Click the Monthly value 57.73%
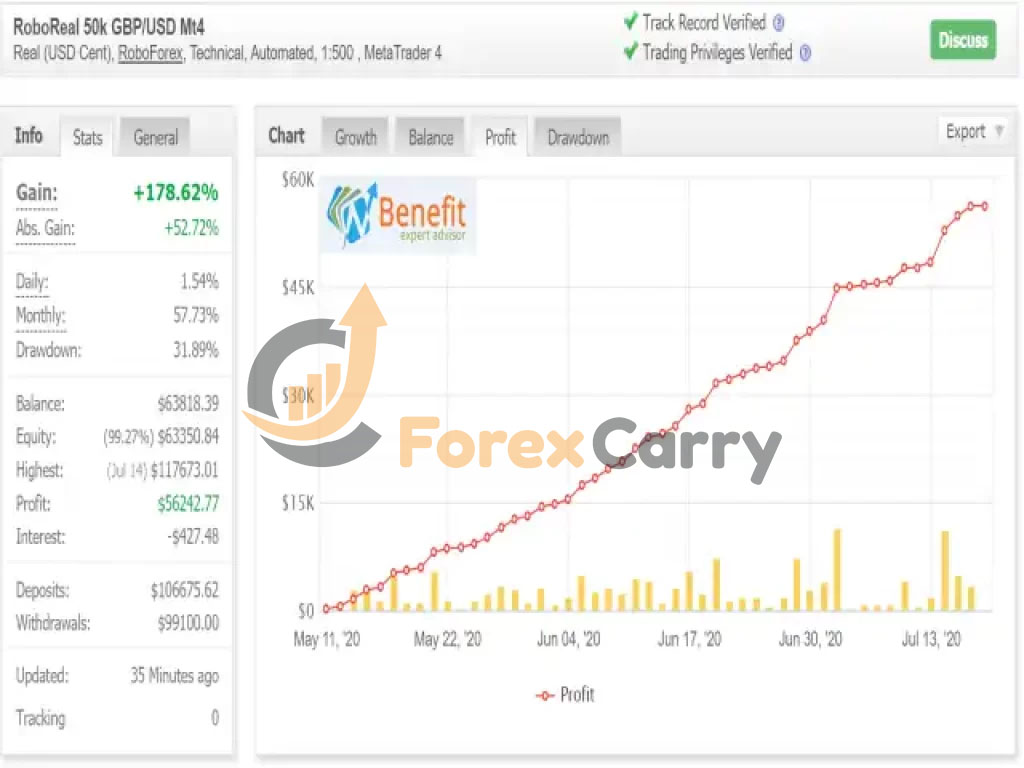 tap(196, 315)
